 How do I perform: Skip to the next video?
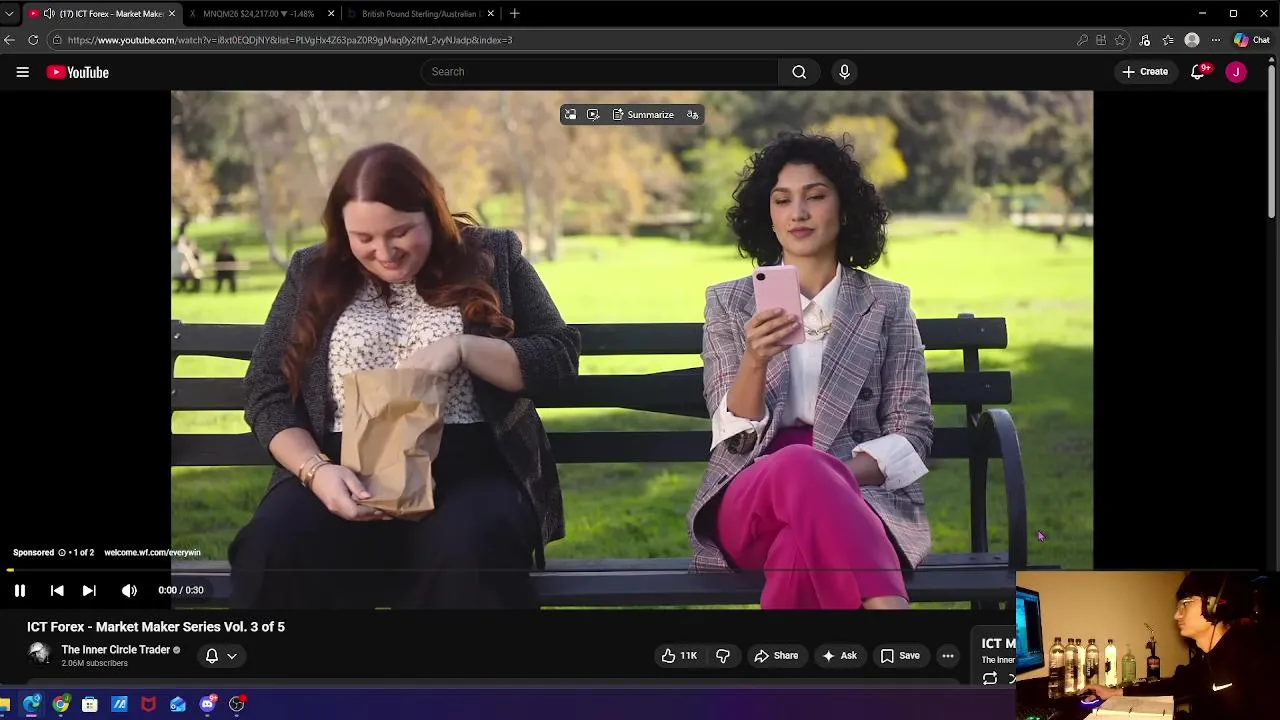coord(89,590)
